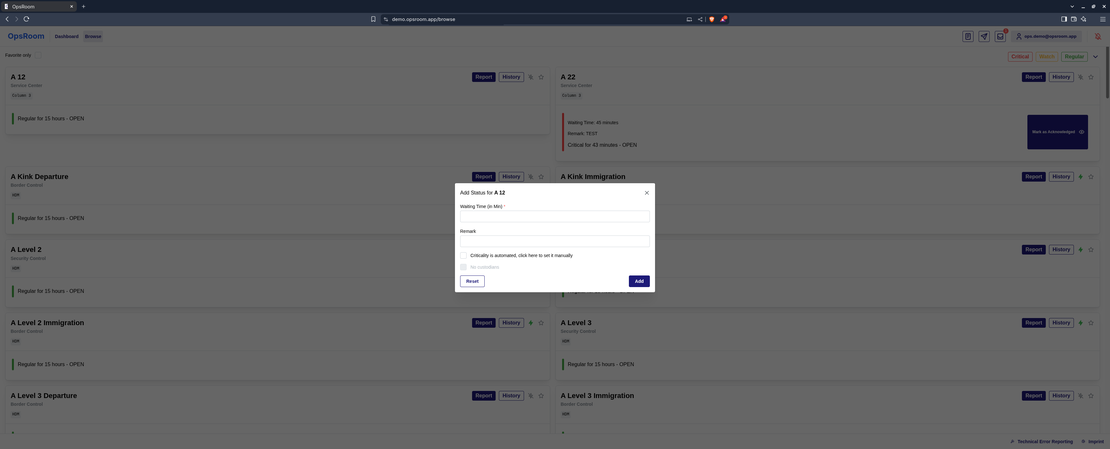
Task: Open History for the A 22 card
Action: pyautogui.click(x=1061, y=77)
